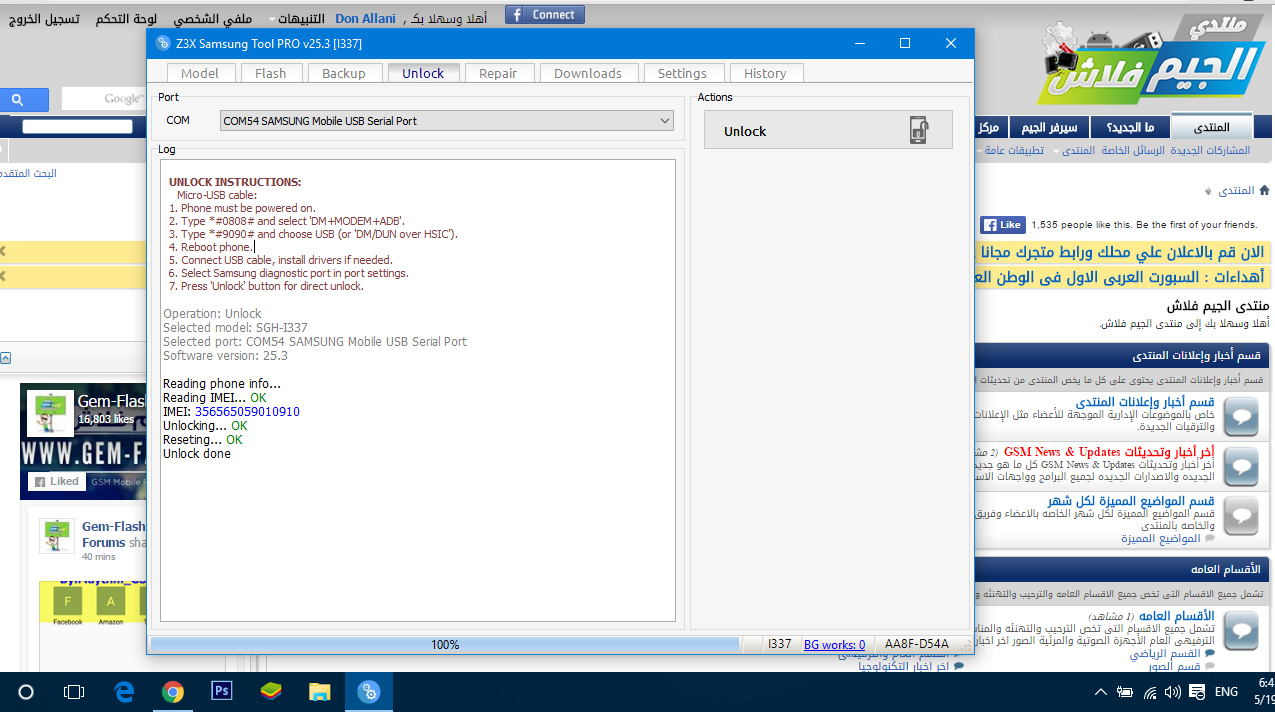Show hidden system tray icons

[1100, 691]
